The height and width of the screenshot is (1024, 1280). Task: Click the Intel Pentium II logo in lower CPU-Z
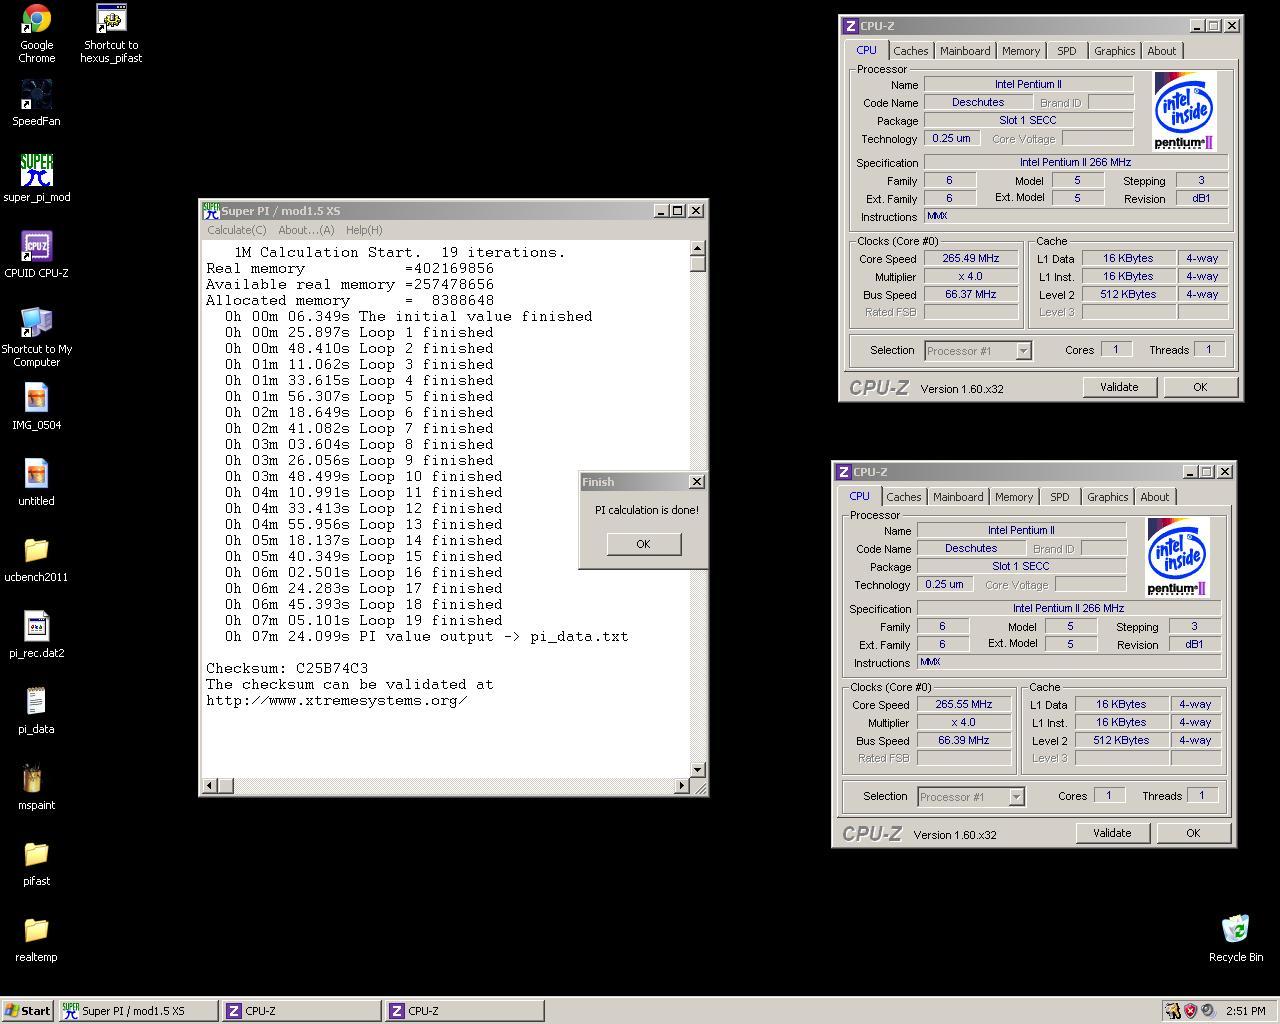1178,556
